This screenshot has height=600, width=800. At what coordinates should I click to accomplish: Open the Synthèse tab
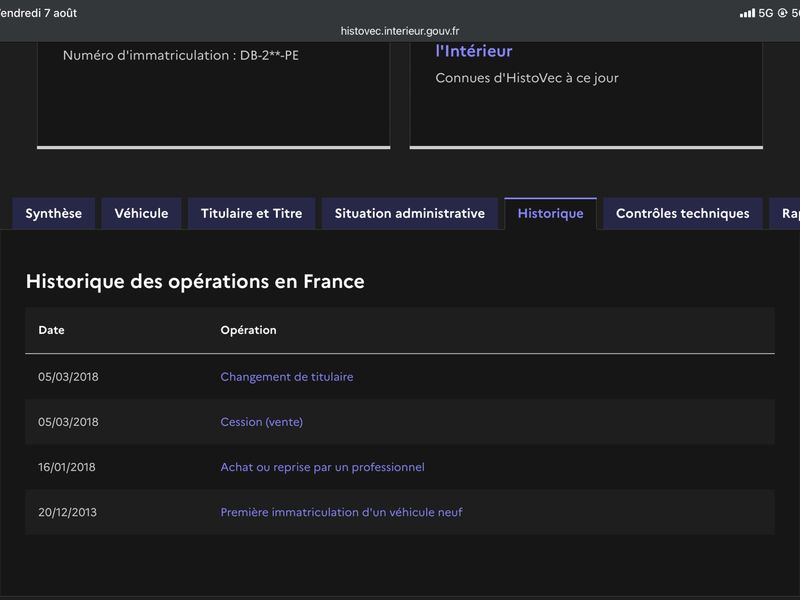pos(54,213)
